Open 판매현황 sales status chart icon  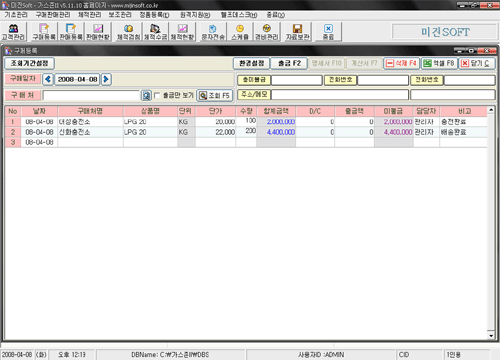(x=98, y=32)
